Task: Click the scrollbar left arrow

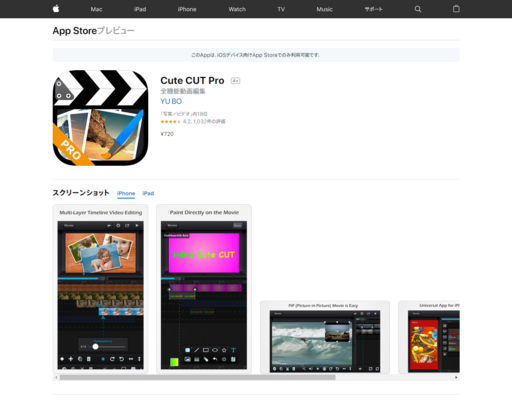Action: [56, 377]
